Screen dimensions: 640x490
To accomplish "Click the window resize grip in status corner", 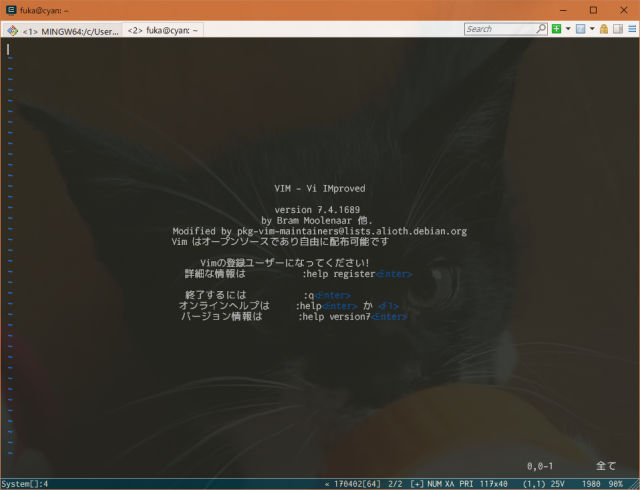I will click(634, 484).
